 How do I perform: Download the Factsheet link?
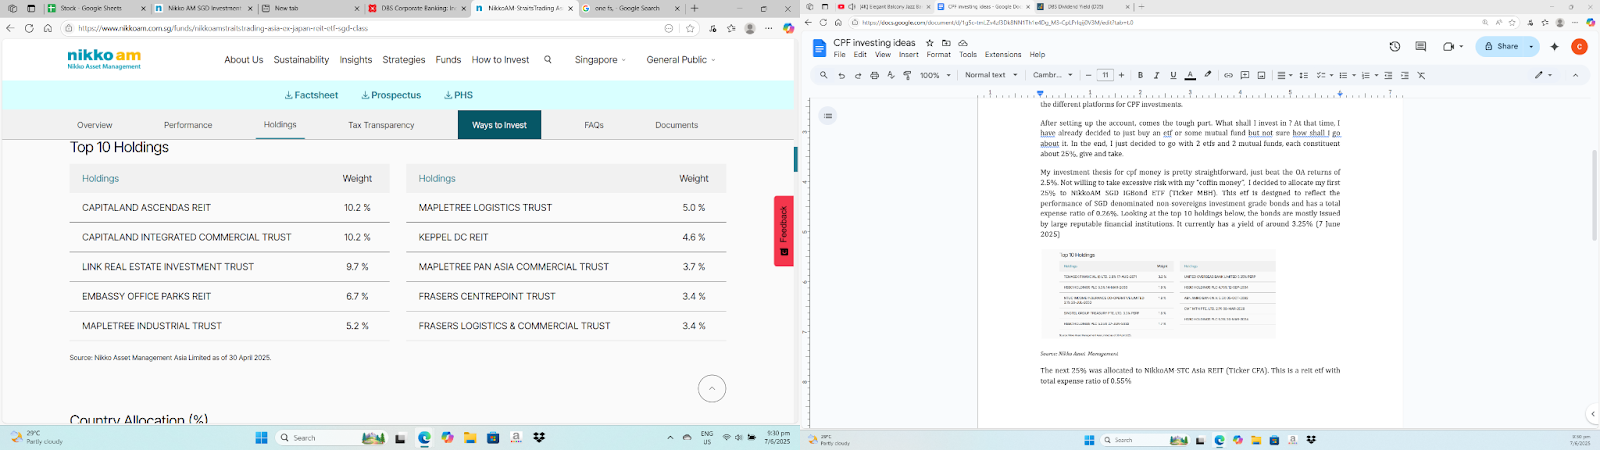coord(311,95)
